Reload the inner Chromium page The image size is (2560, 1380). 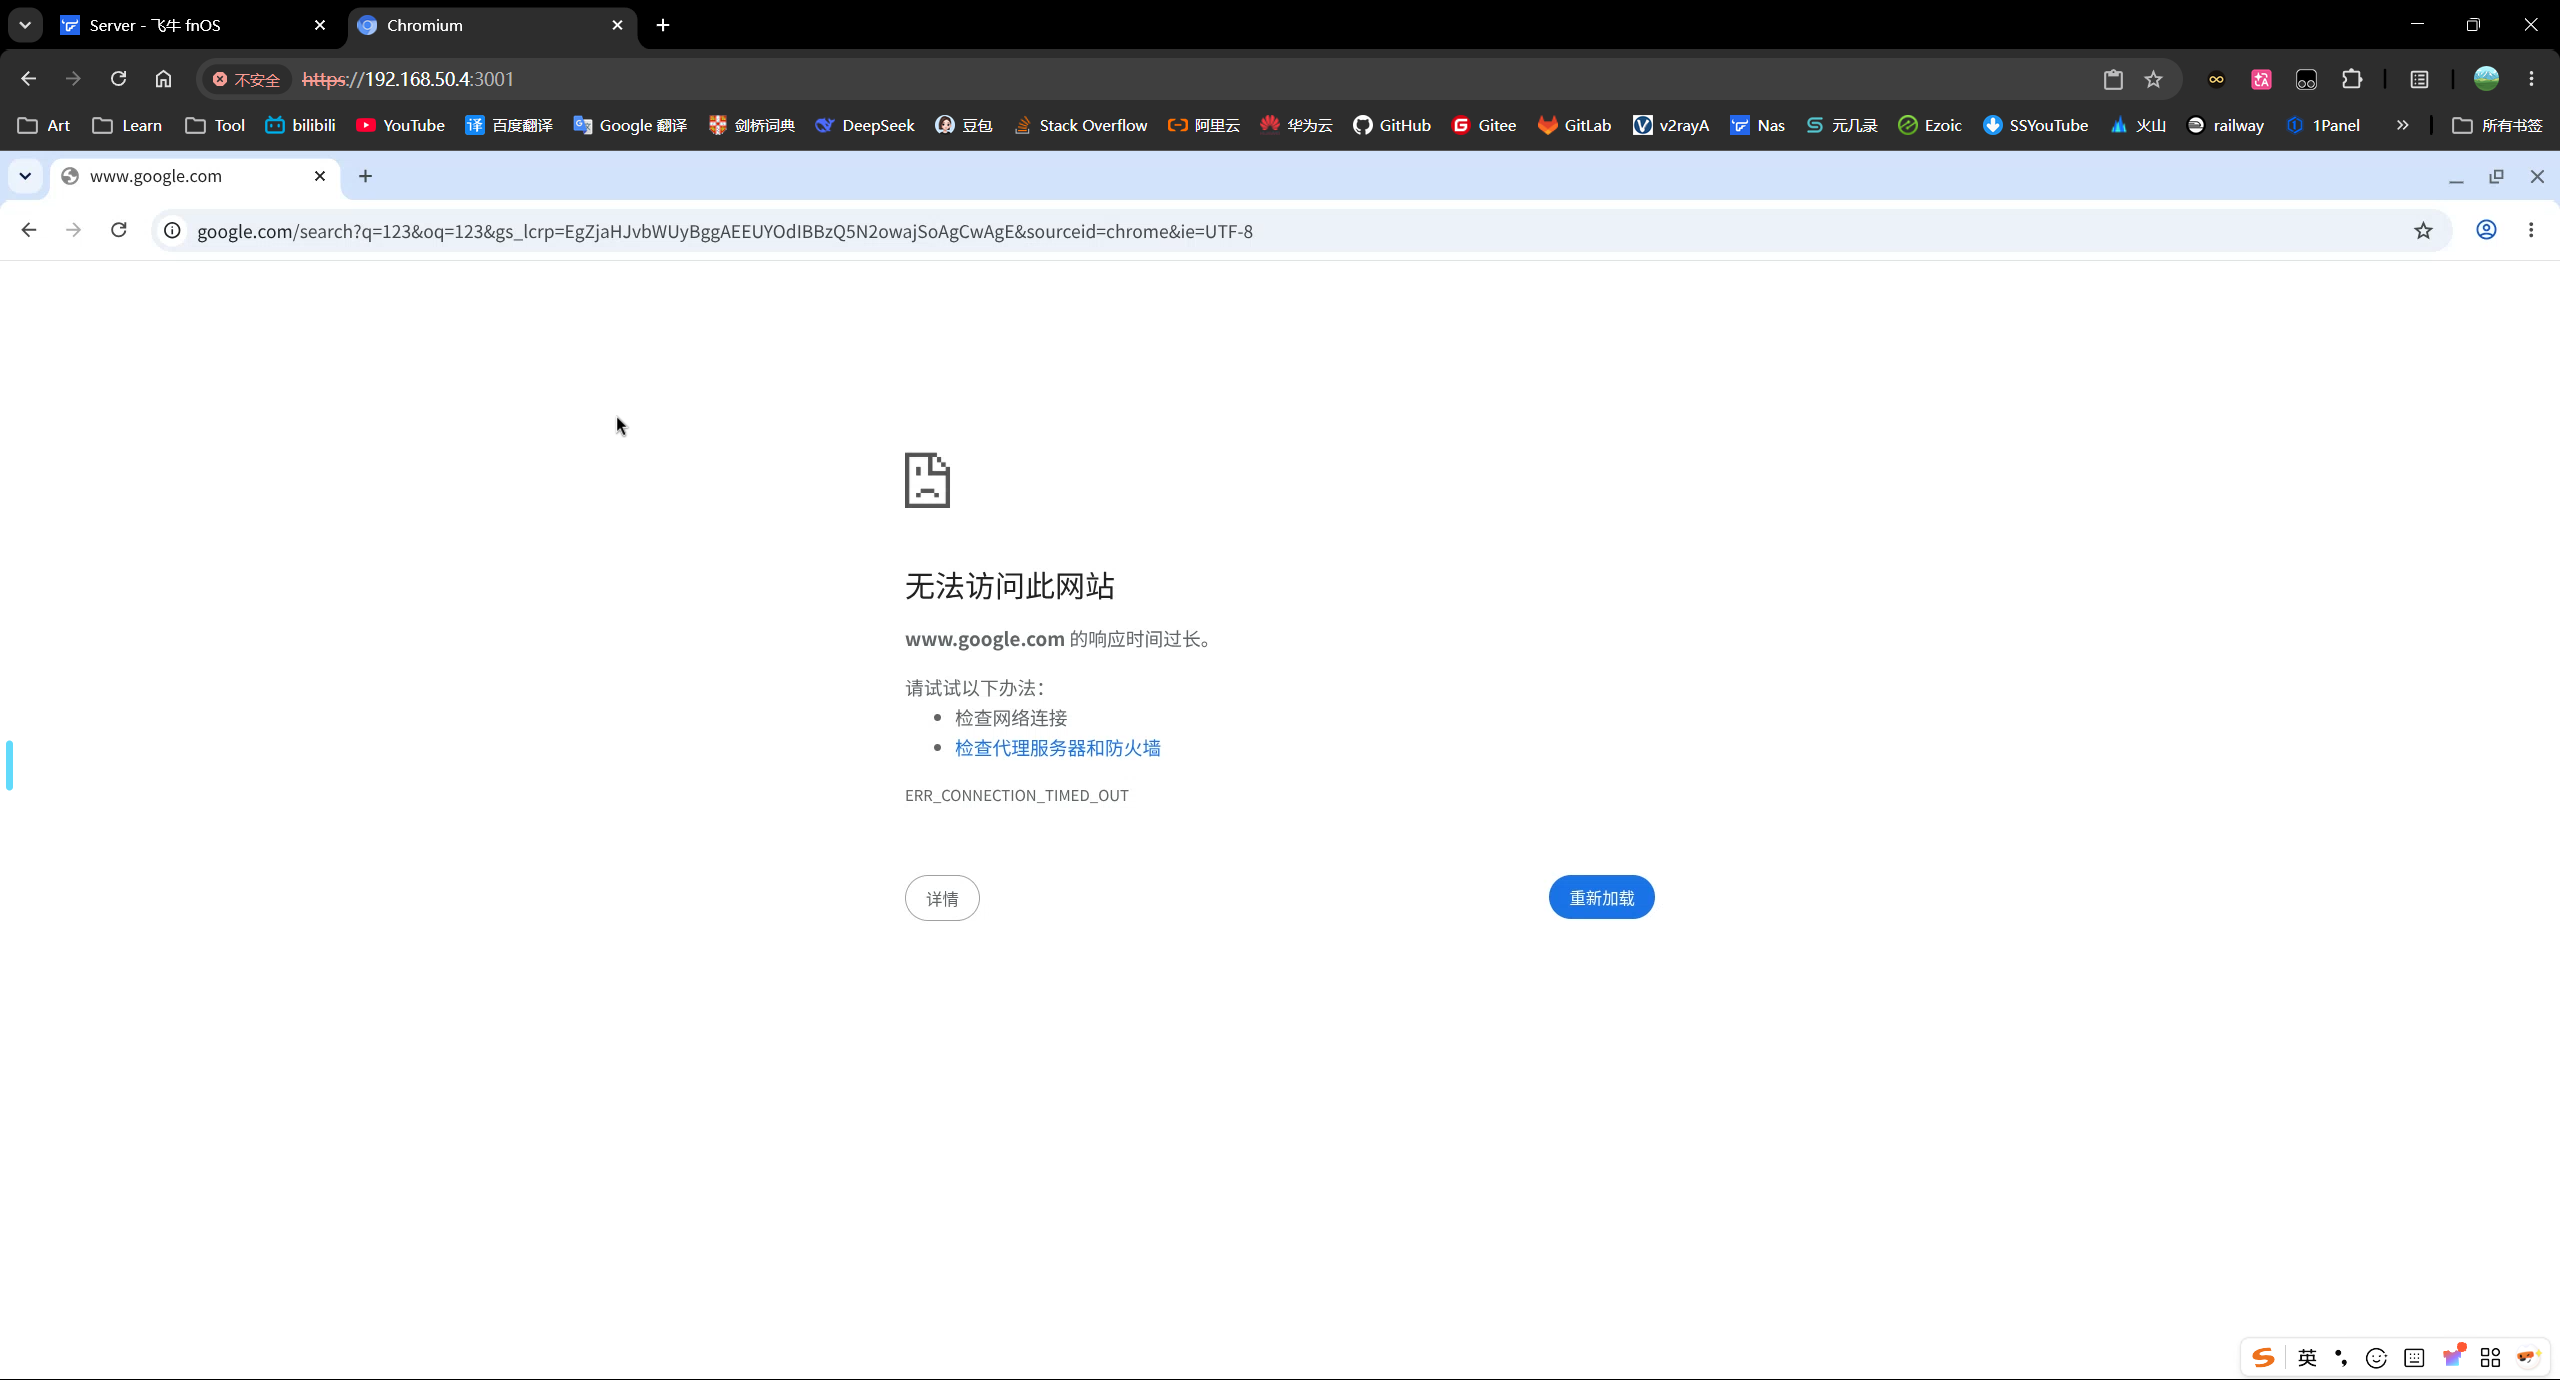point(118,230)
